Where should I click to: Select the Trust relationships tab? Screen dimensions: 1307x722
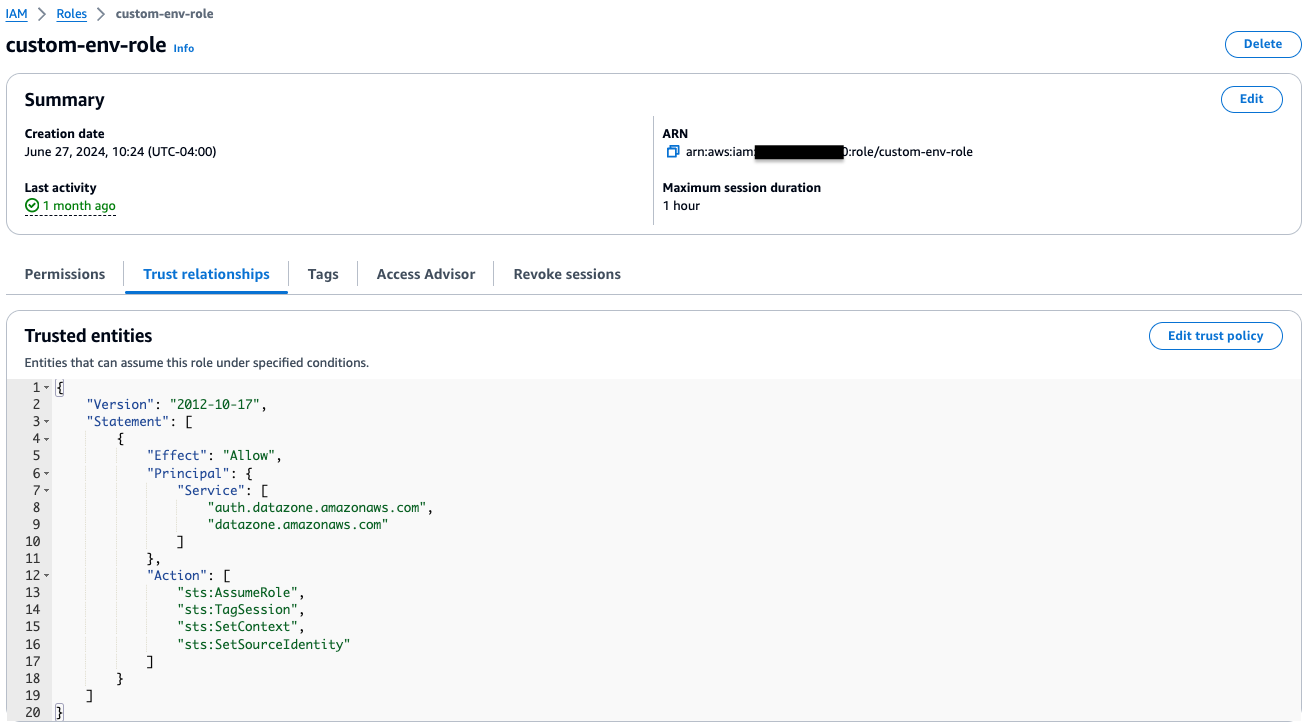tap(206, 274)
